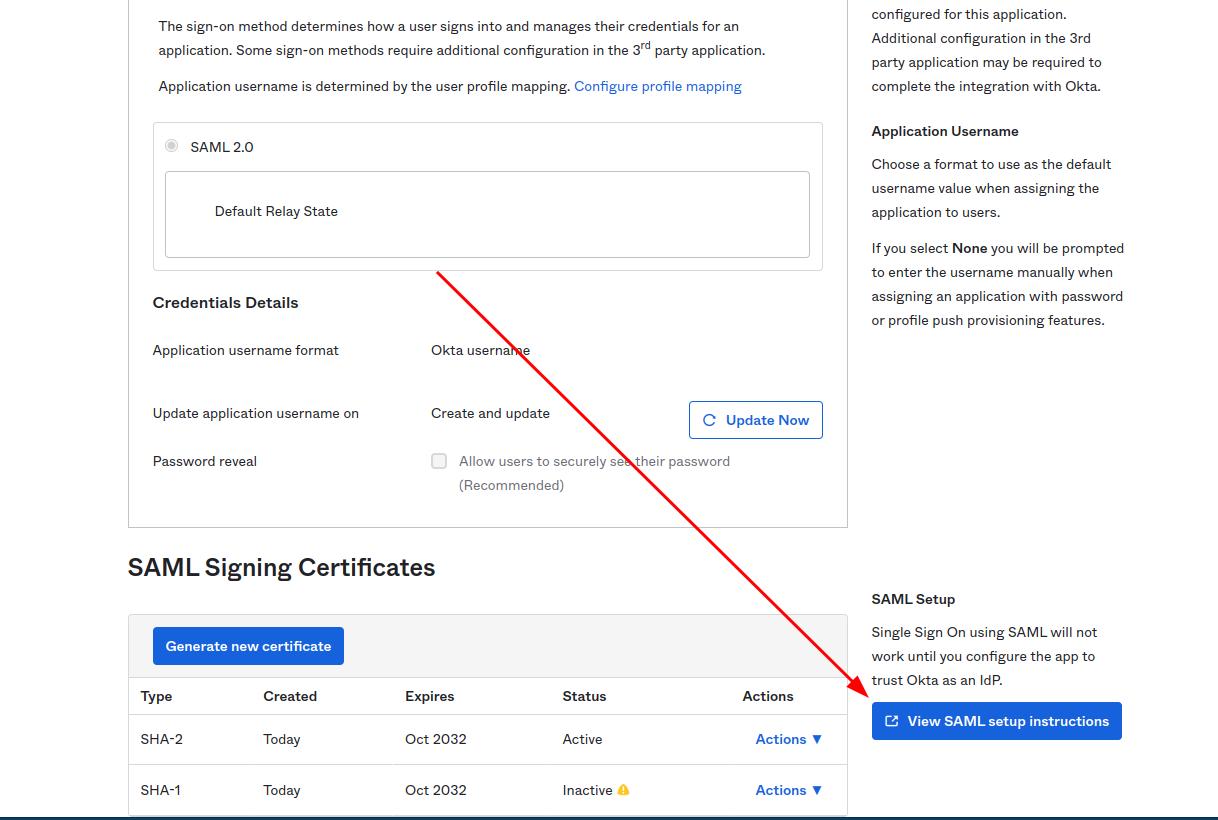Click the Okta username format value
Viewport: 1218px width, 820px height.
[480, 350]
